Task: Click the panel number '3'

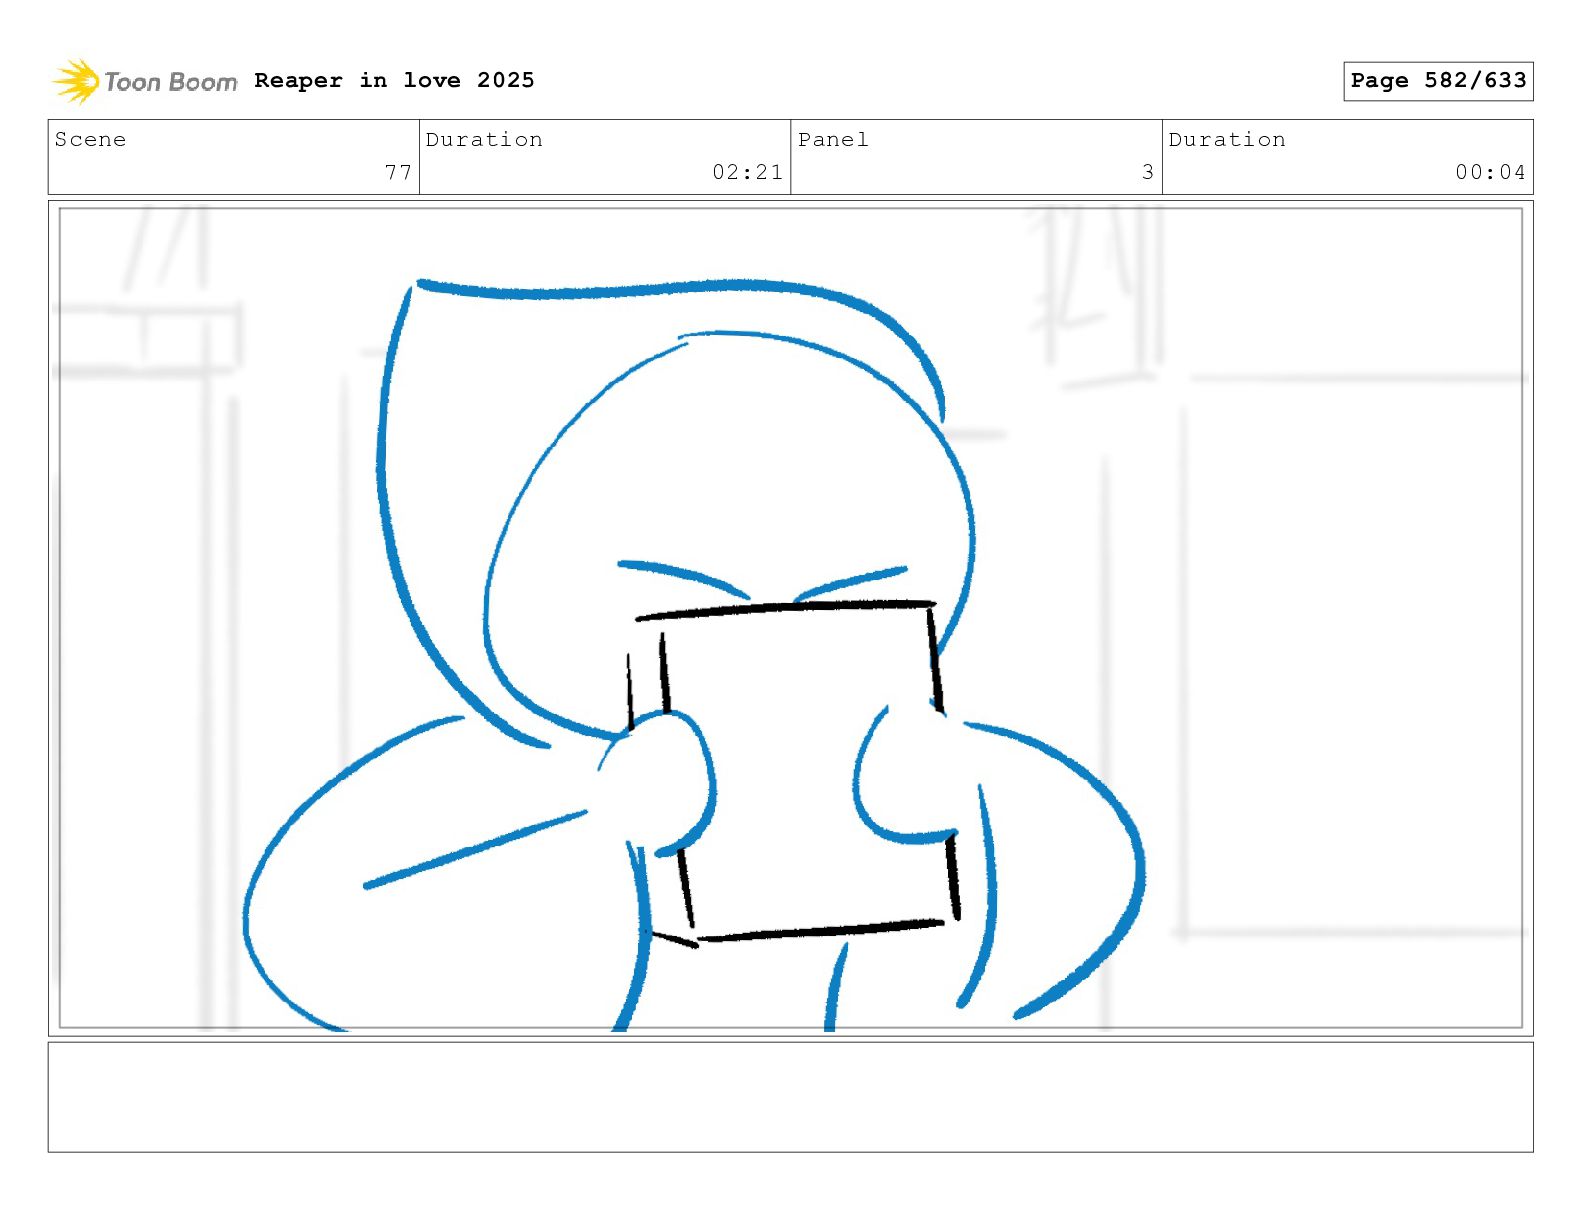Action: pos(1148,172)
